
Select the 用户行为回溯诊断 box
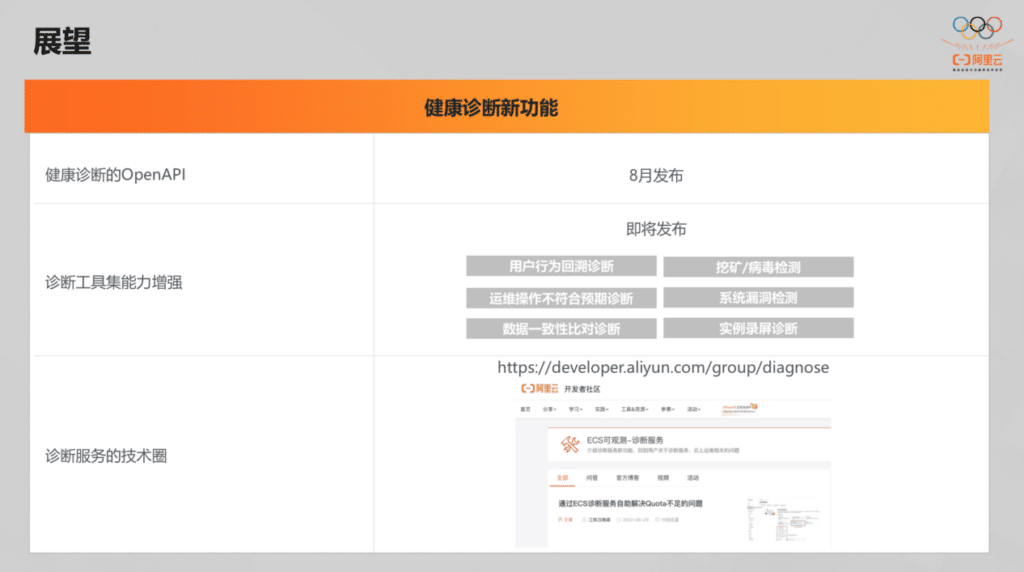point(561,266)
